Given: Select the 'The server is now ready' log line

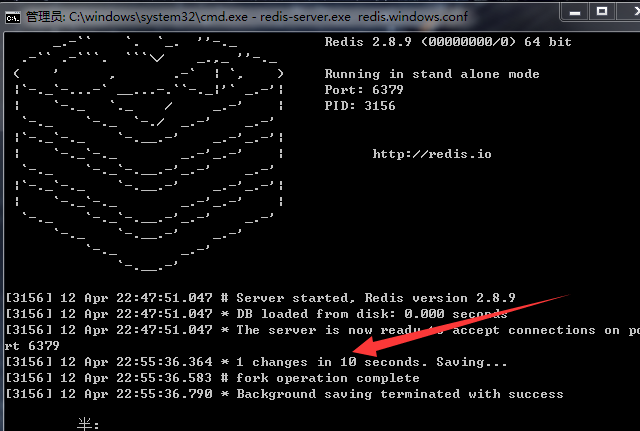Looking at the screenshot, I should [322, 330].
